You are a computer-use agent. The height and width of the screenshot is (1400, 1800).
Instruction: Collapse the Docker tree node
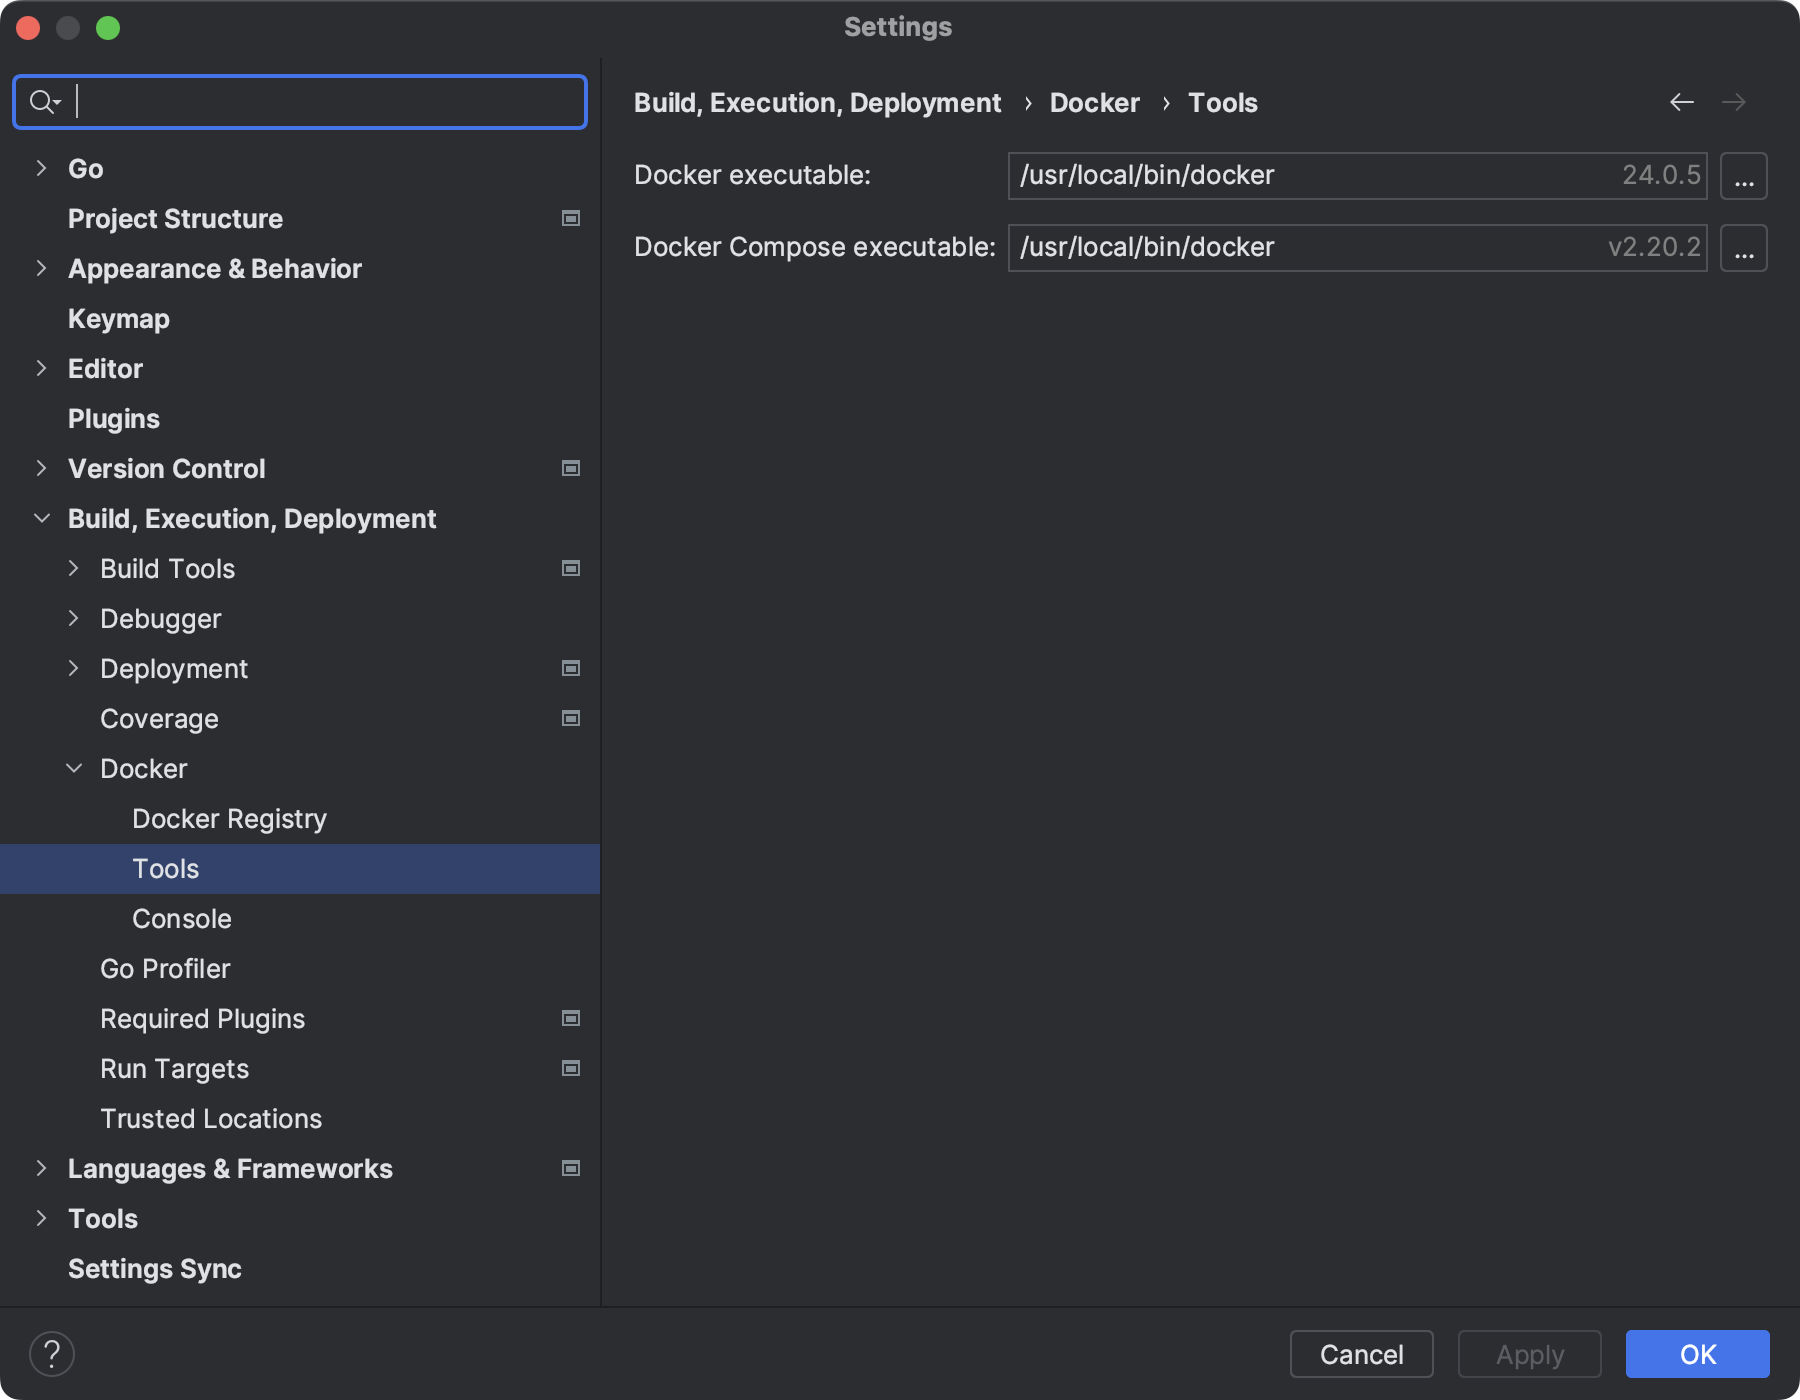[x=73, y=768]
